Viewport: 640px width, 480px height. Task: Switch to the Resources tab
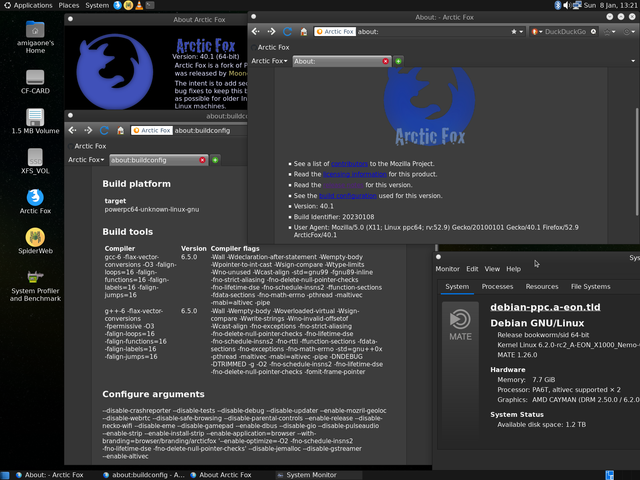542,287
